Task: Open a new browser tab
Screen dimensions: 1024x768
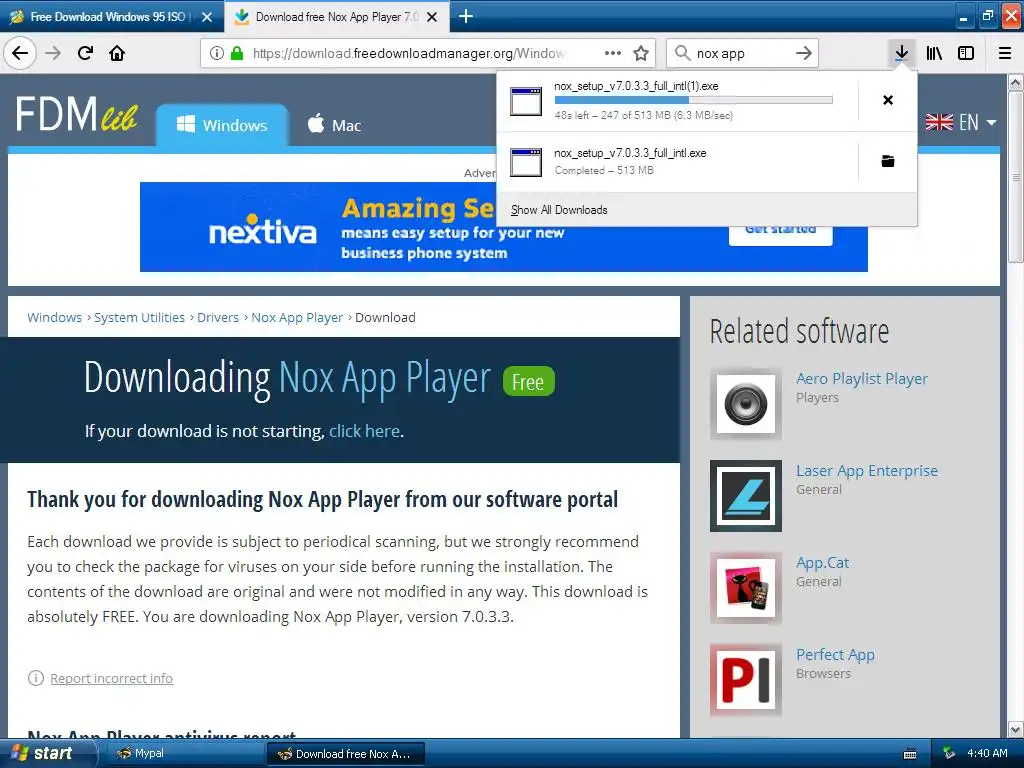Action: click(x=466, y=16)
